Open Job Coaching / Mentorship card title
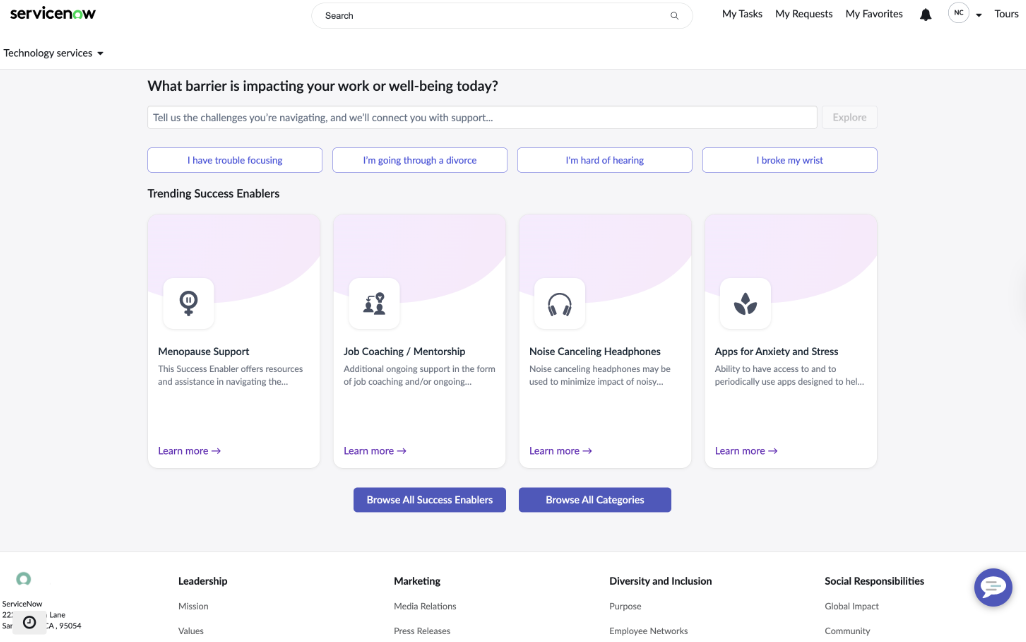 404,351
